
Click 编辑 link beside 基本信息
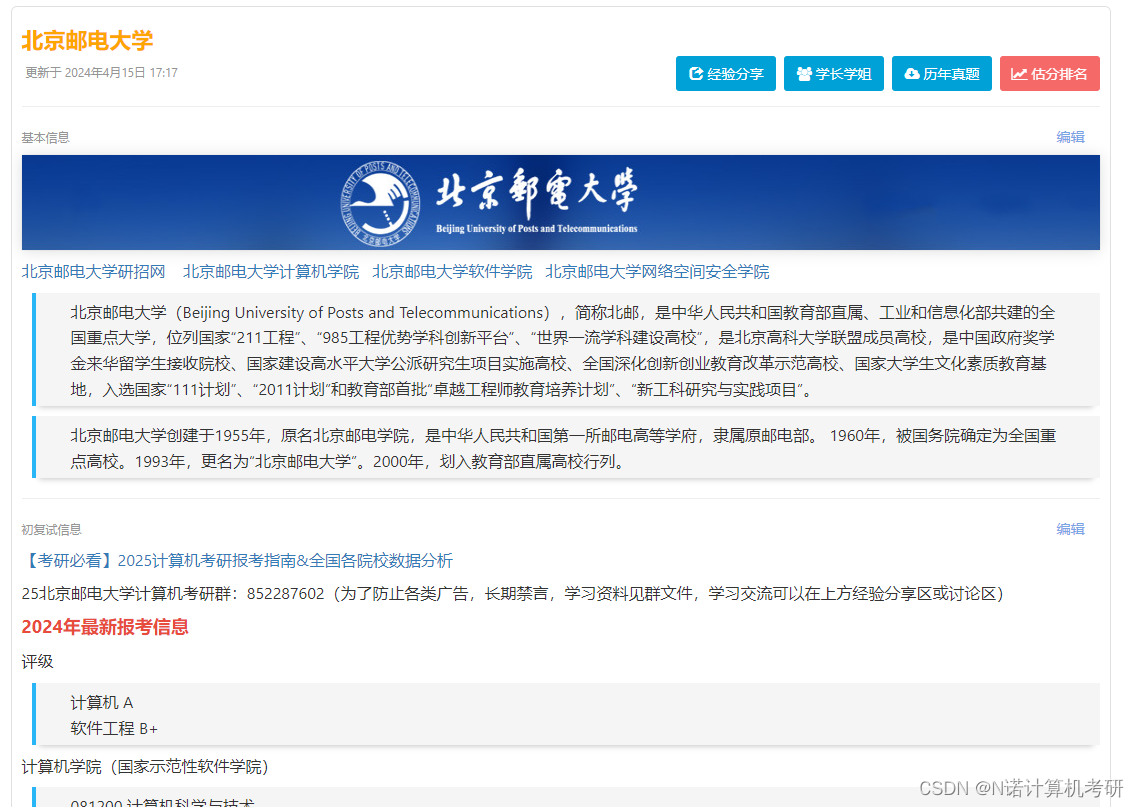1070,137
